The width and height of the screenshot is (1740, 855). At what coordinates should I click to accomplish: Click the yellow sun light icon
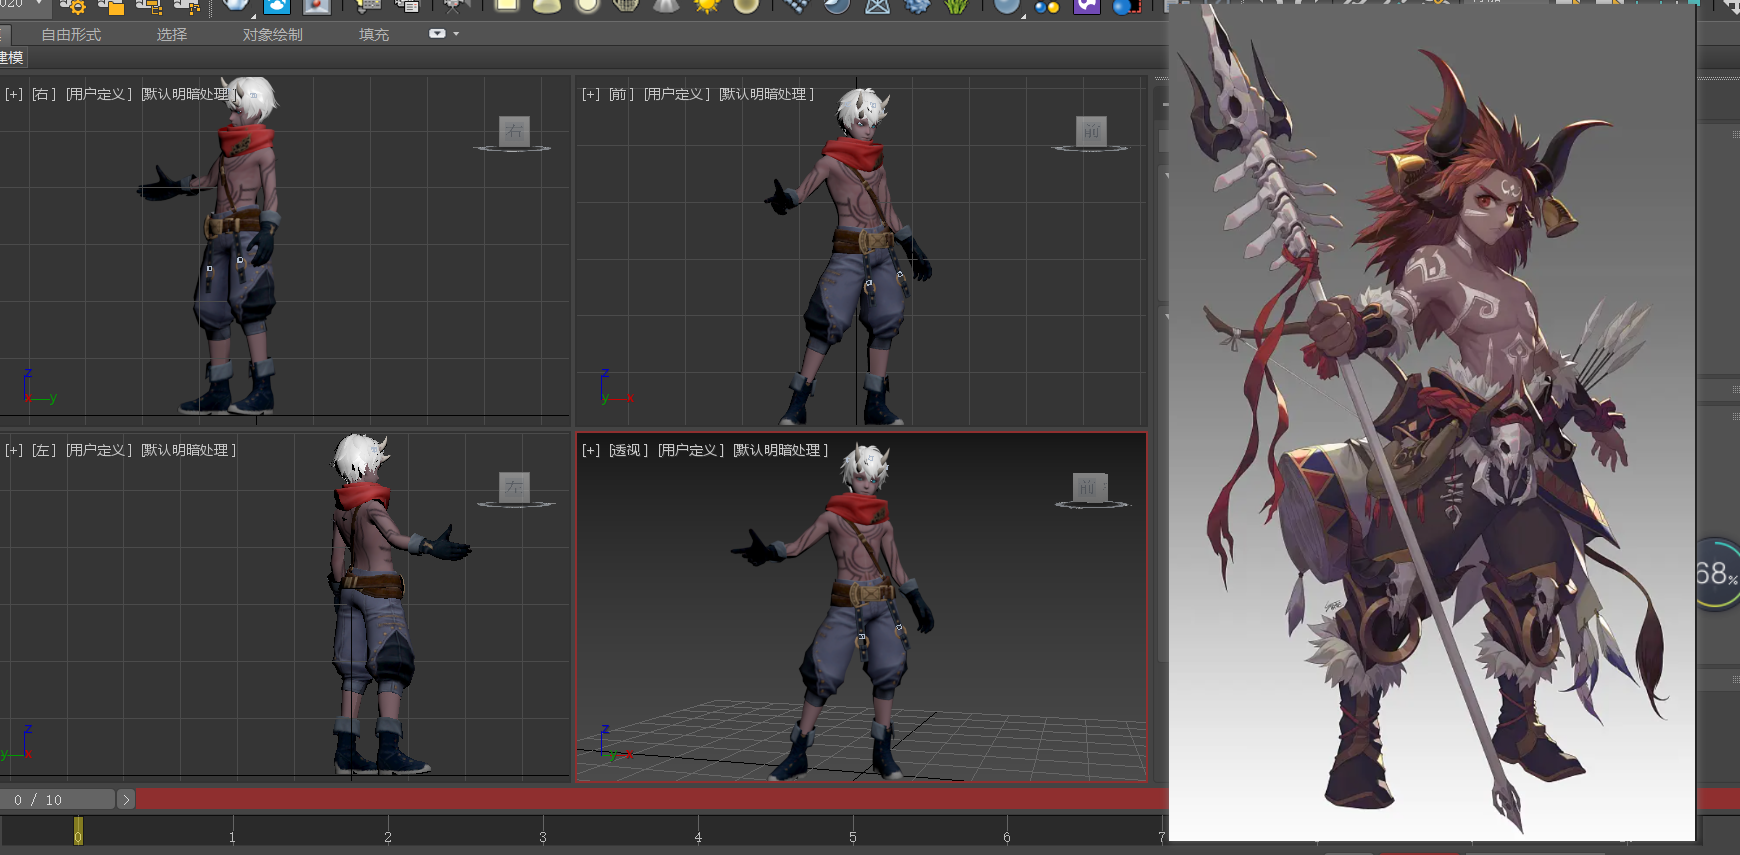(706, 6)
